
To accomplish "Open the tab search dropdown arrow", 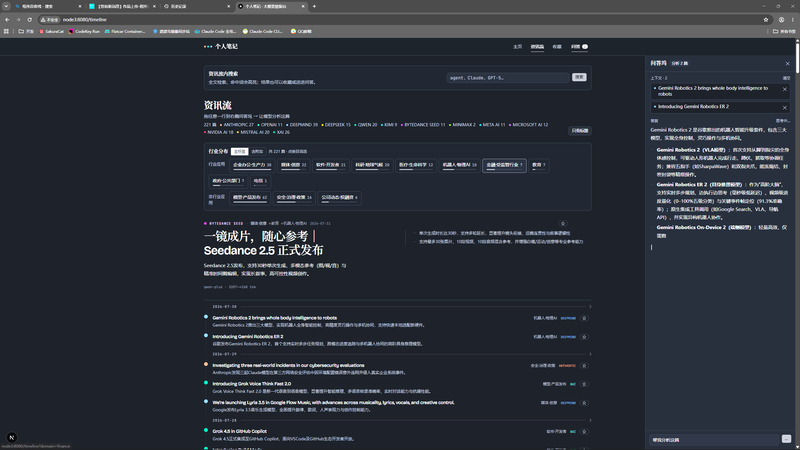I will tap(6, 6).
